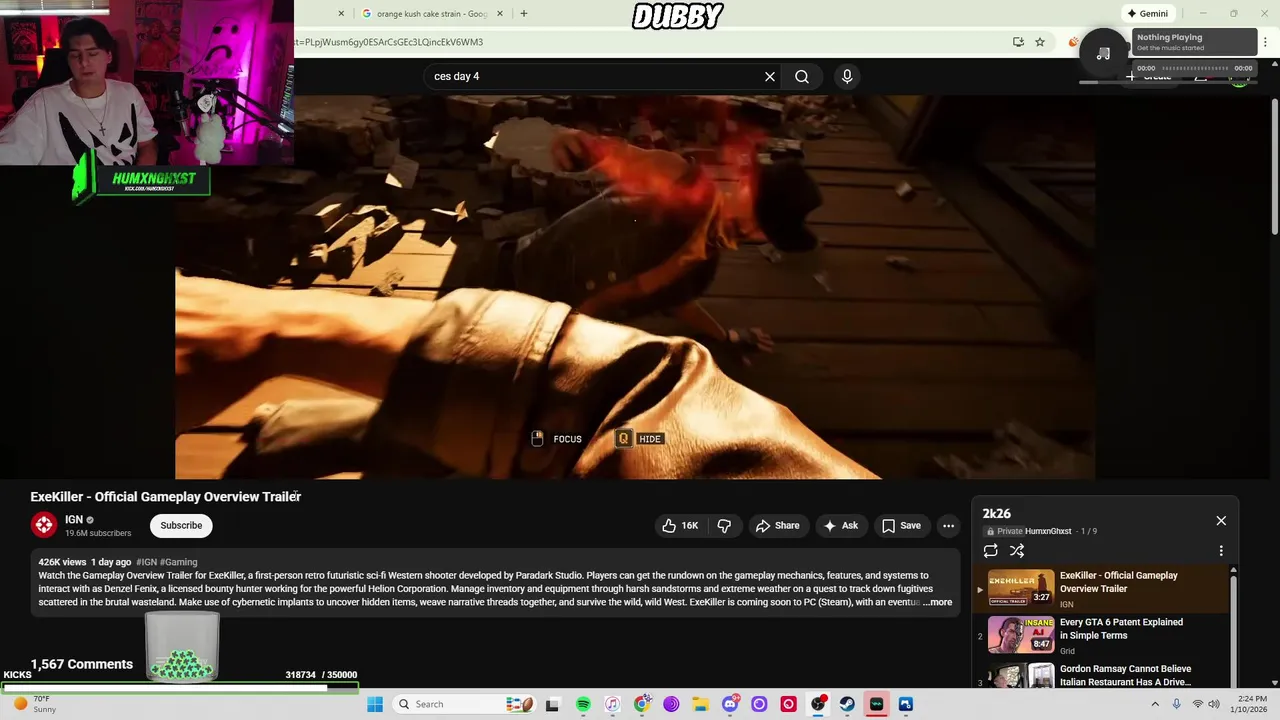This screenshot has height=720, width=1280.
Task: Open the IGN channel name link
Action: pos(74,519)
